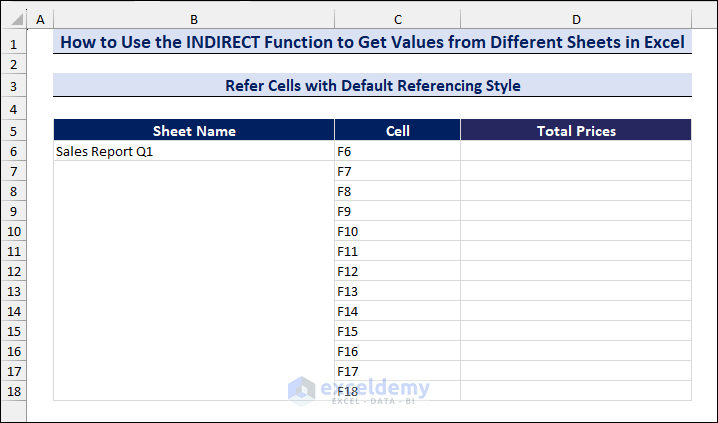Select column A header
This screenshot has width=718, height=423.
pyautogui.click(x=40, y=19)
